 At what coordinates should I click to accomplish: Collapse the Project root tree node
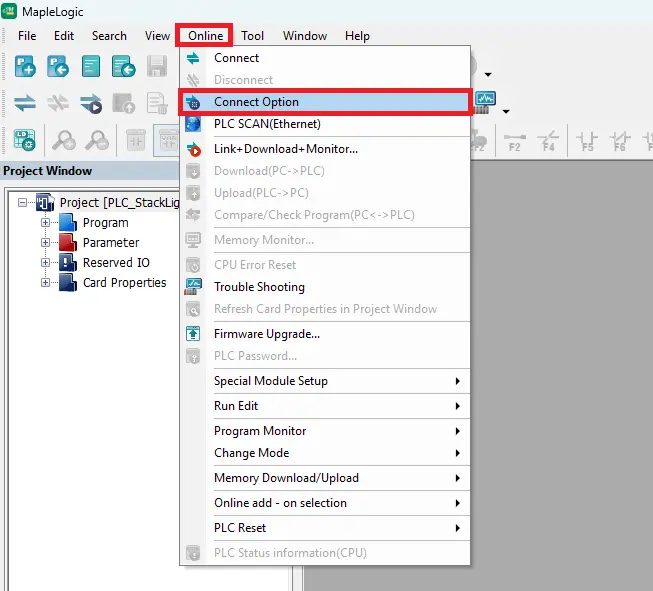tap(22, 203)
